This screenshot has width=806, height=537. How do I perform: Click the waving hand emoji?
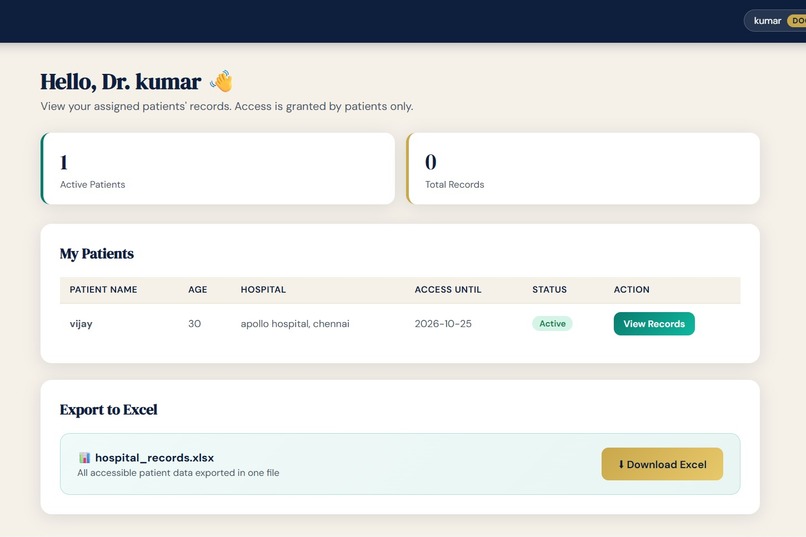pyautogui.click(x=222, y=81)
